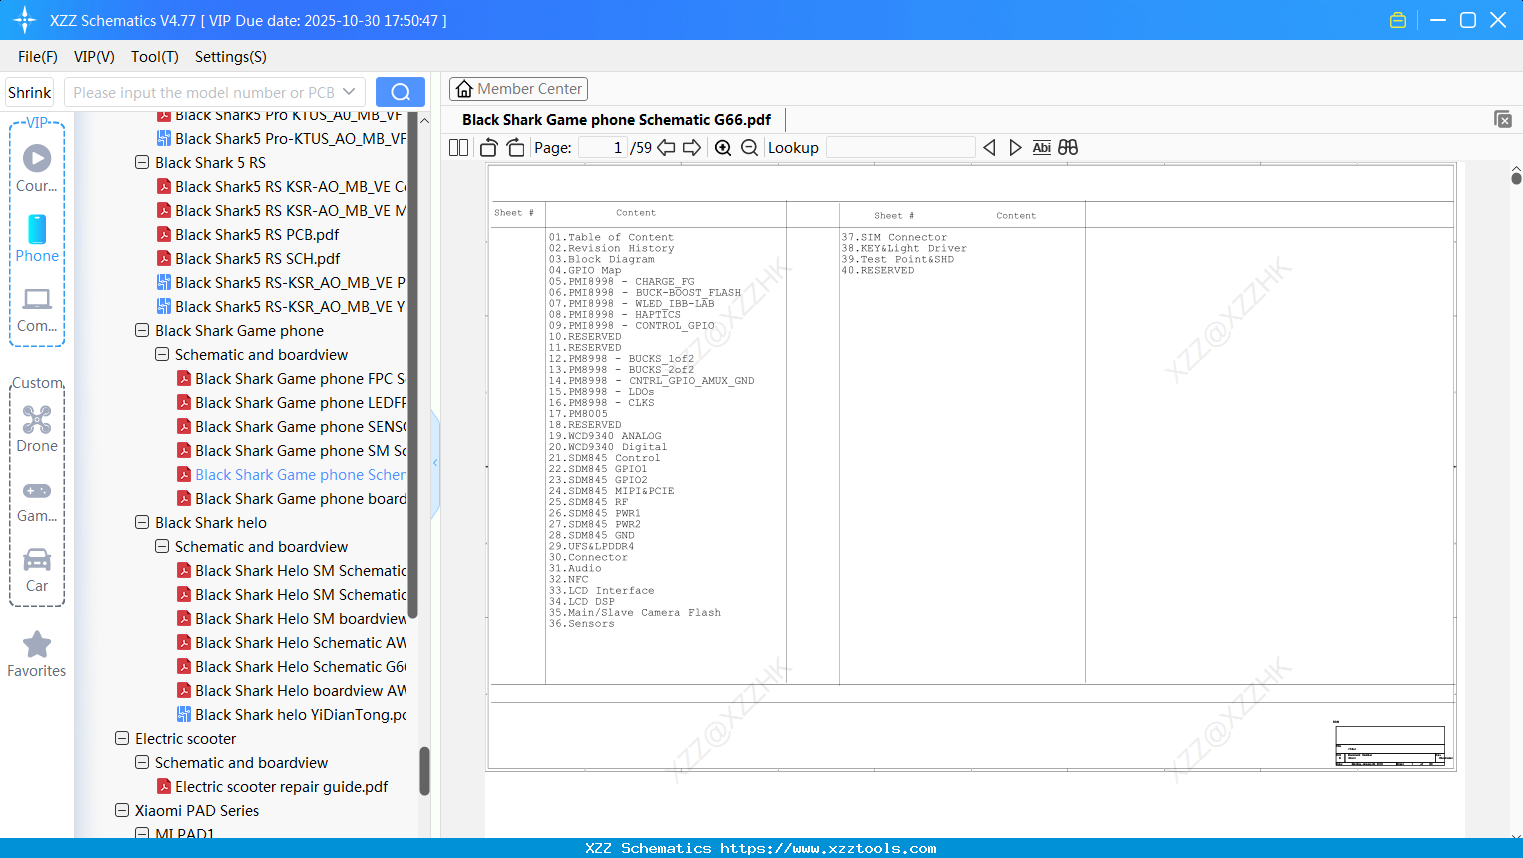Viewport: 1523px width, 858px height.
Task: Open Black Shark5 RS PCB.pdf
Action: coord(257,234)
